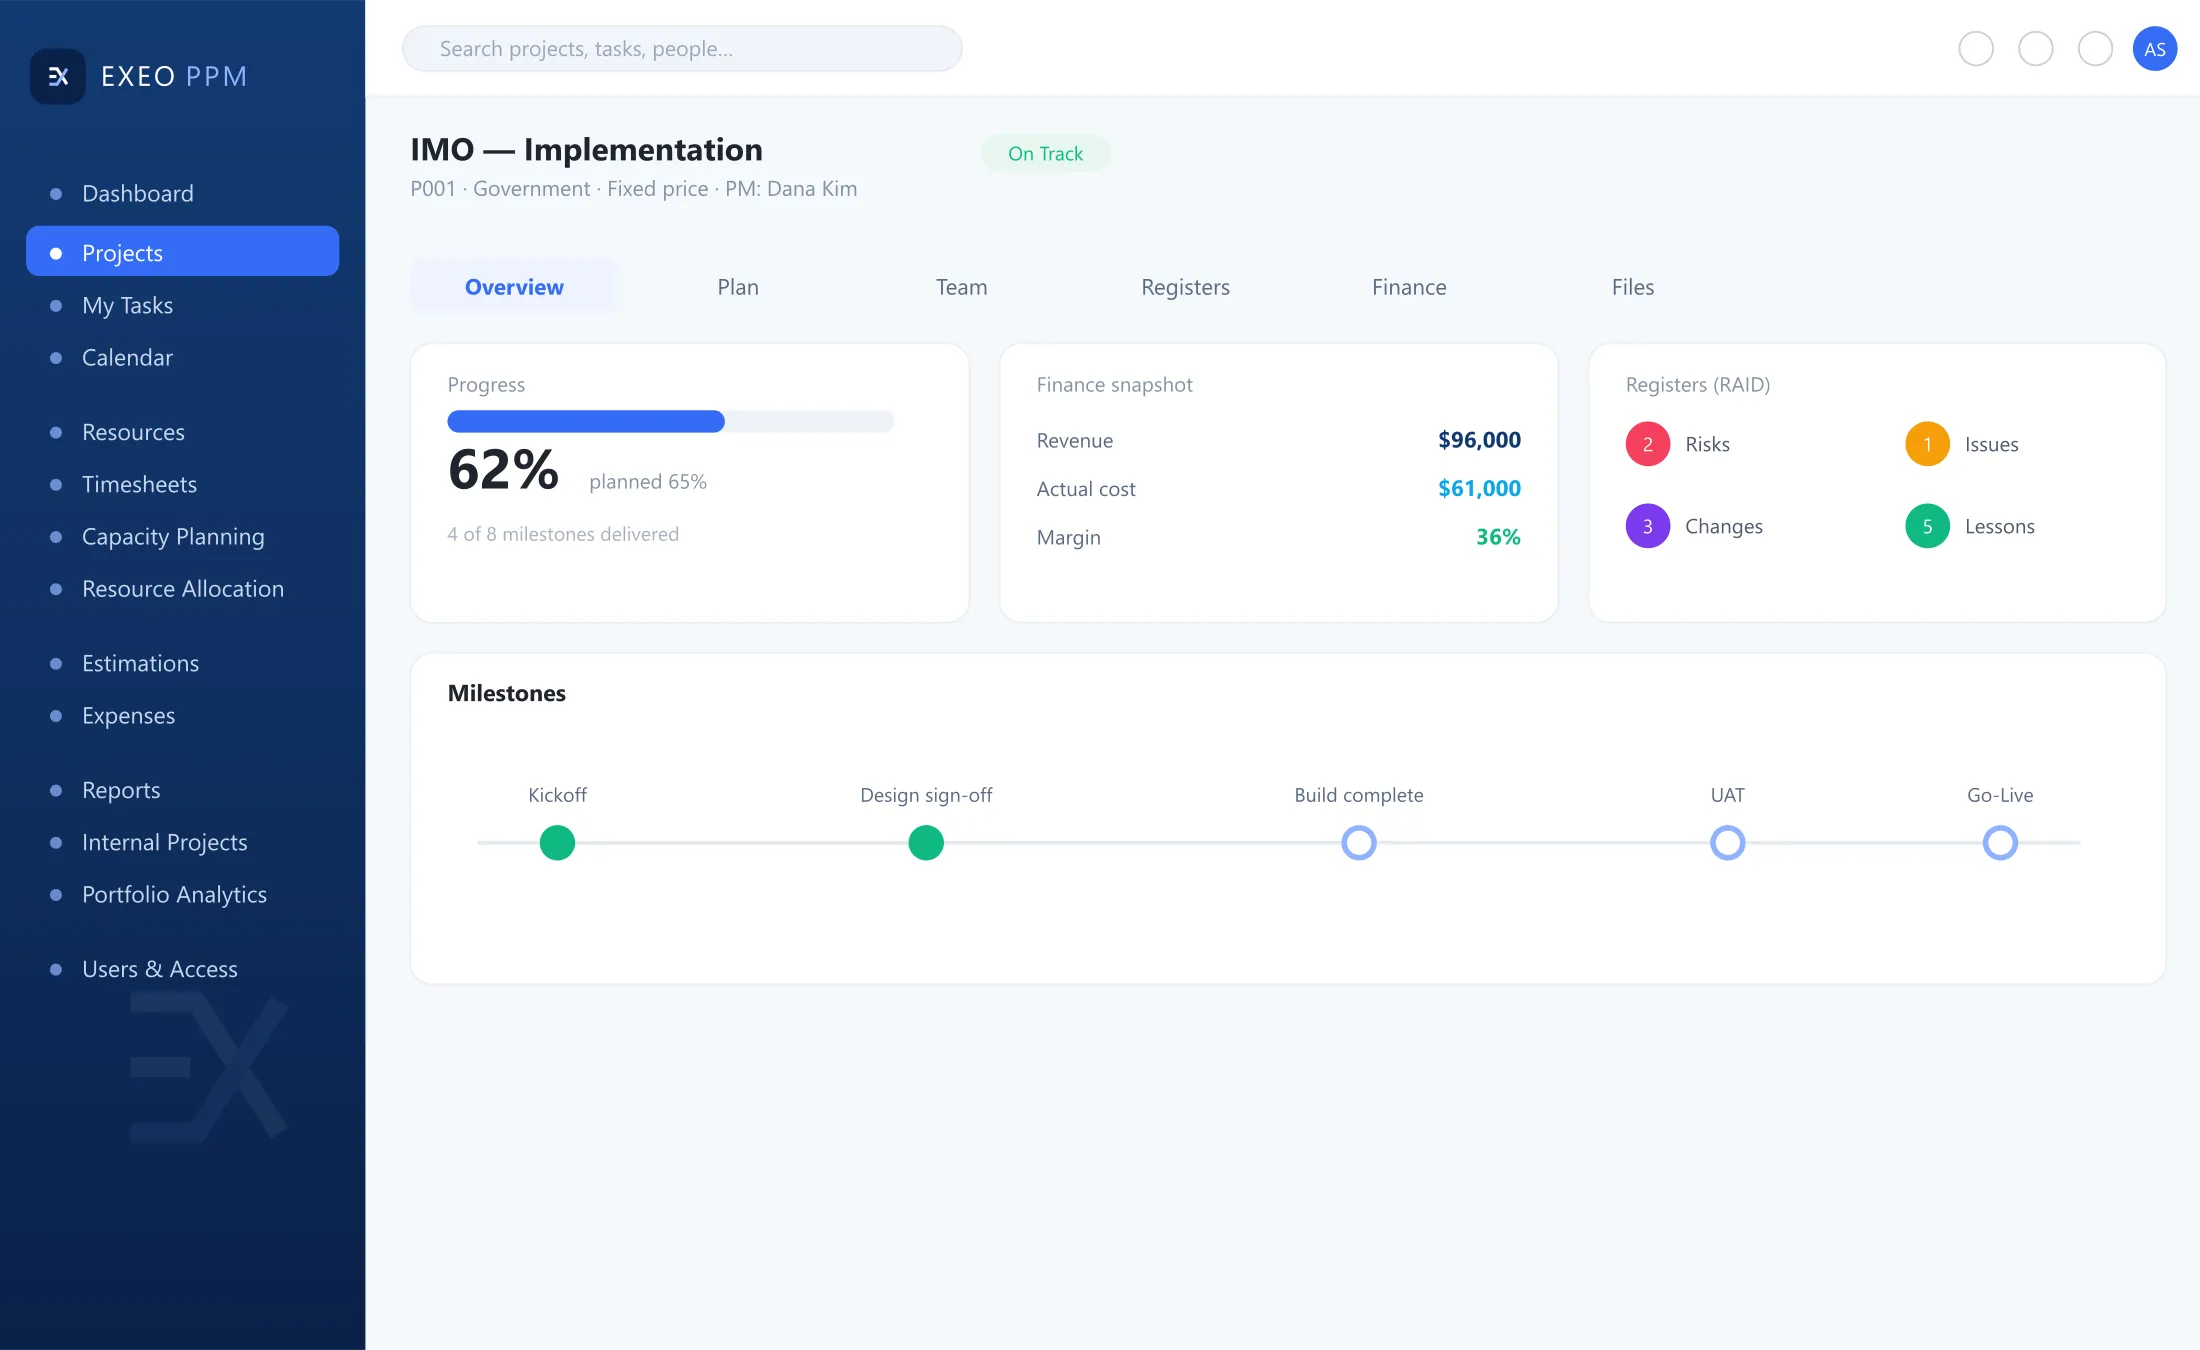Select the Kickoff milestone marker
2200x1350 pixels.
[x=557, y=842]
